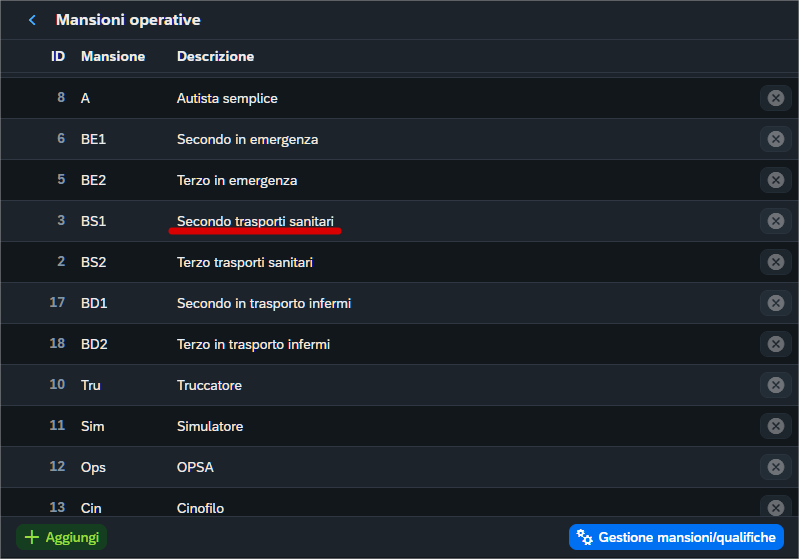The height and width of the screenshot is (559, 799).
Task: Remove the BS2 Terzo trasporti sanitari entry
Action: [775, 262]
